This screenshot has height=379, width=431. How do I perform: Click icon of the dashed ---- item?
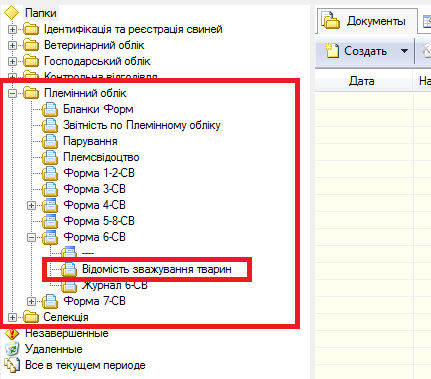click(x=69, y=252)
